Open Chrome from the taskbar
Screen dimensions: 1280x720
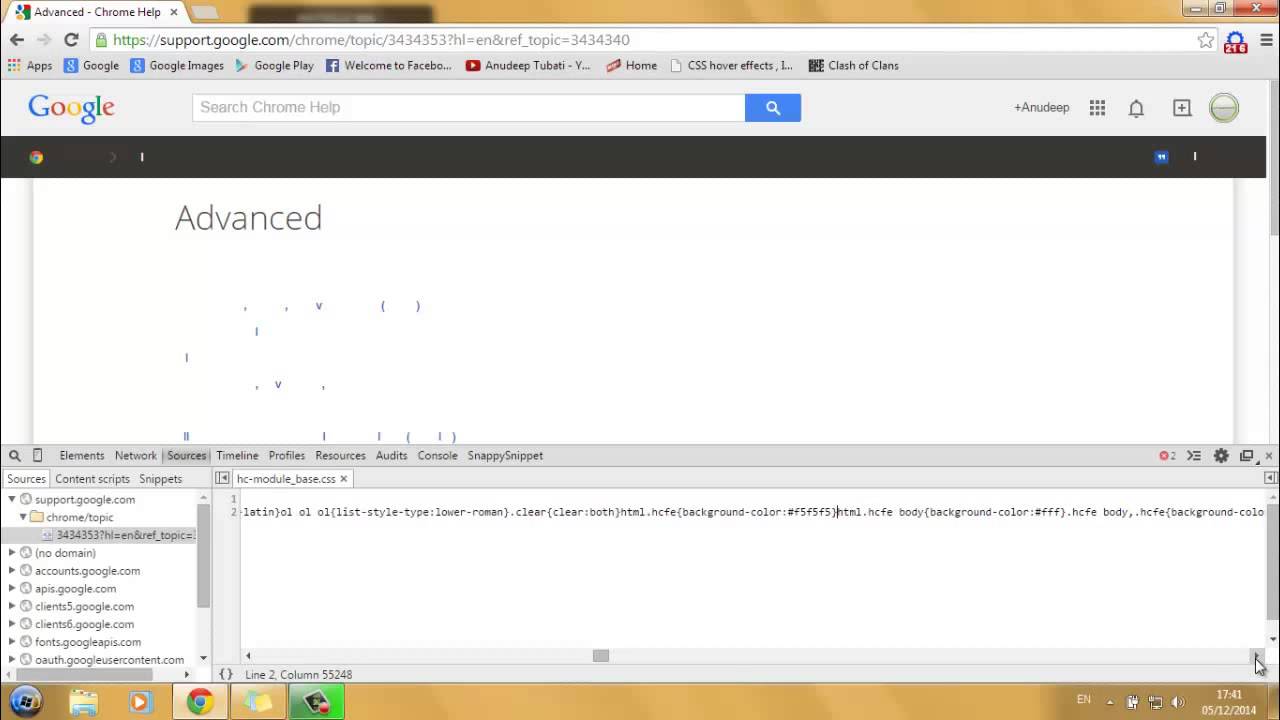click(x=199, y=702)
